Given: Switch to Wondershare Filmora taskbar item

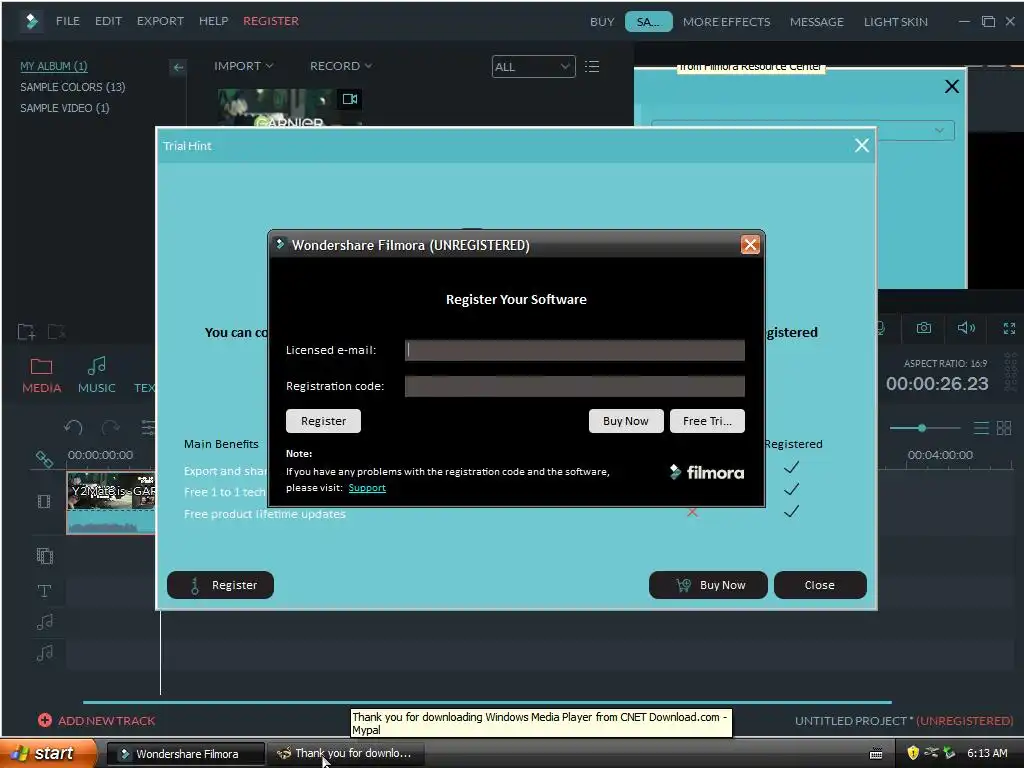Looking at the screenshot, I should pyautogui.click(x=185, y=754).
